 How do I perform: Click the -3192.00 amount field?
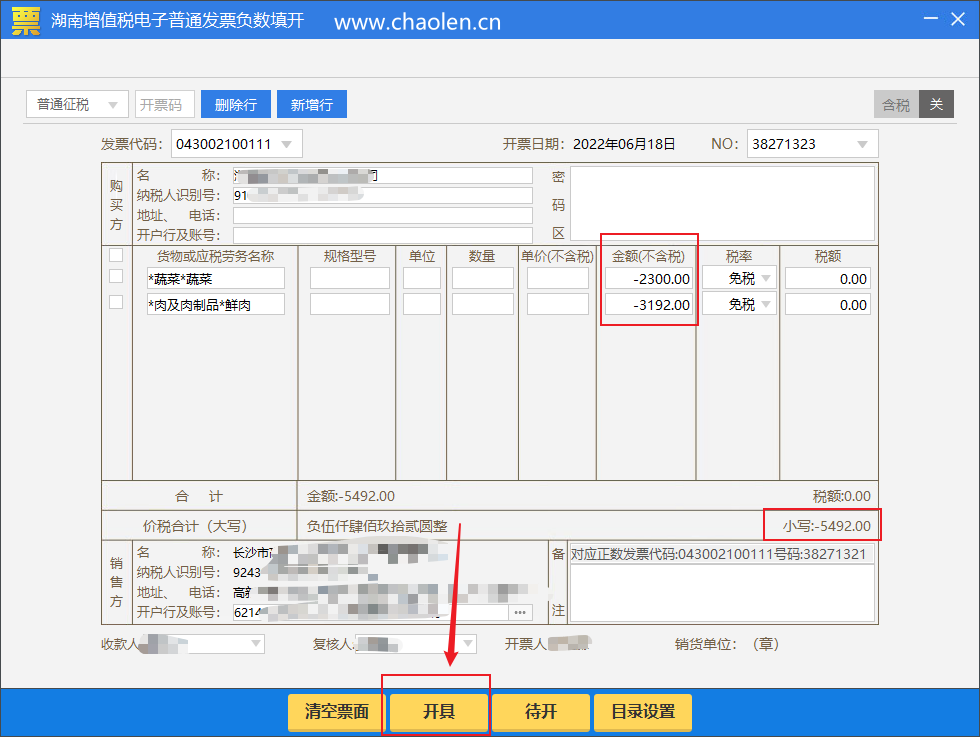(650, 305)
